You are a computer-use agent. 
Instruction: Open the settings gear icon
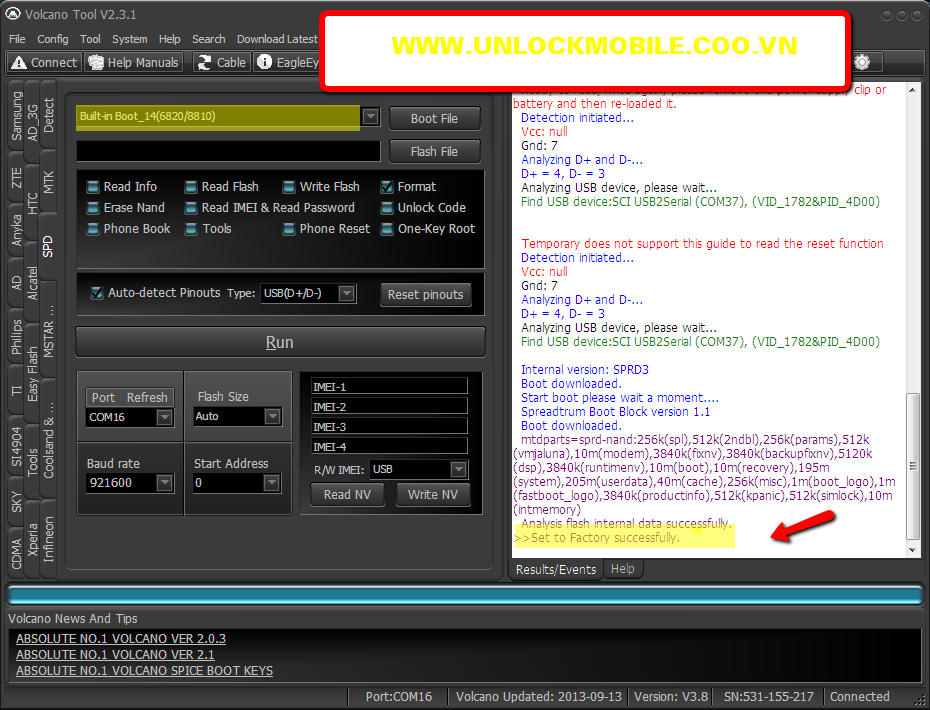pos(862,62)
